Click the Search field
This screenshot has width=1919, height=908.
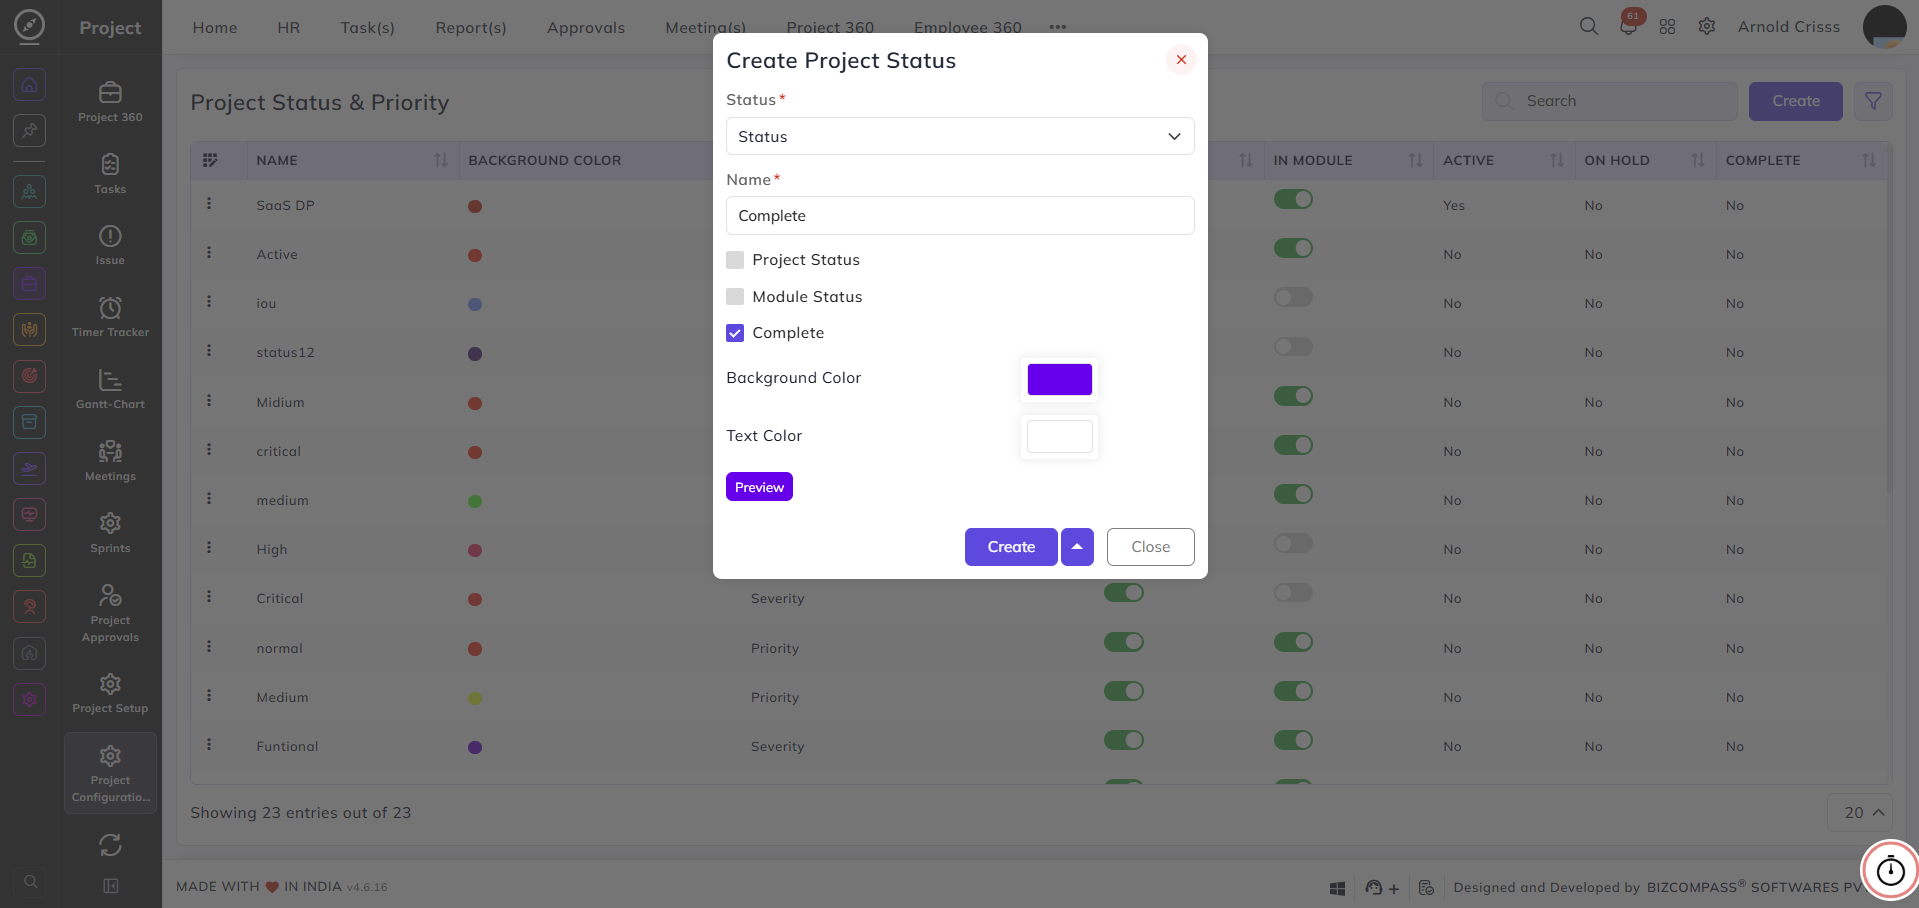coord(1609,101)
